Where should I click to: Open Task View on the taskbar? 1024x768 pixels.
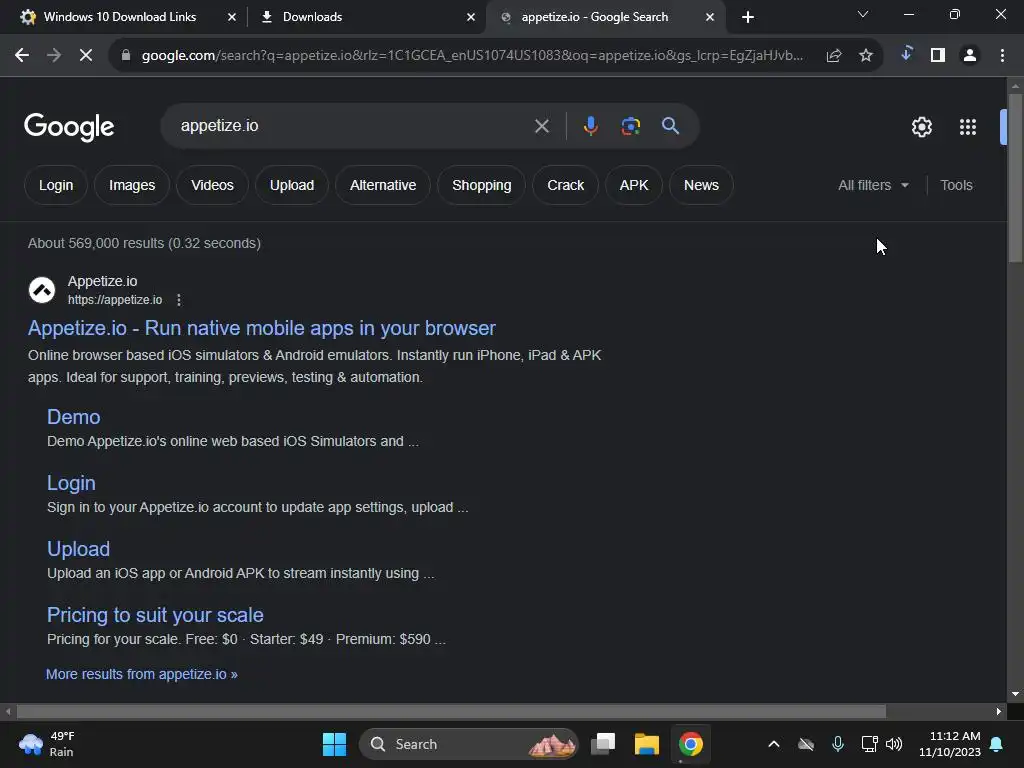[x=603, y=744]
